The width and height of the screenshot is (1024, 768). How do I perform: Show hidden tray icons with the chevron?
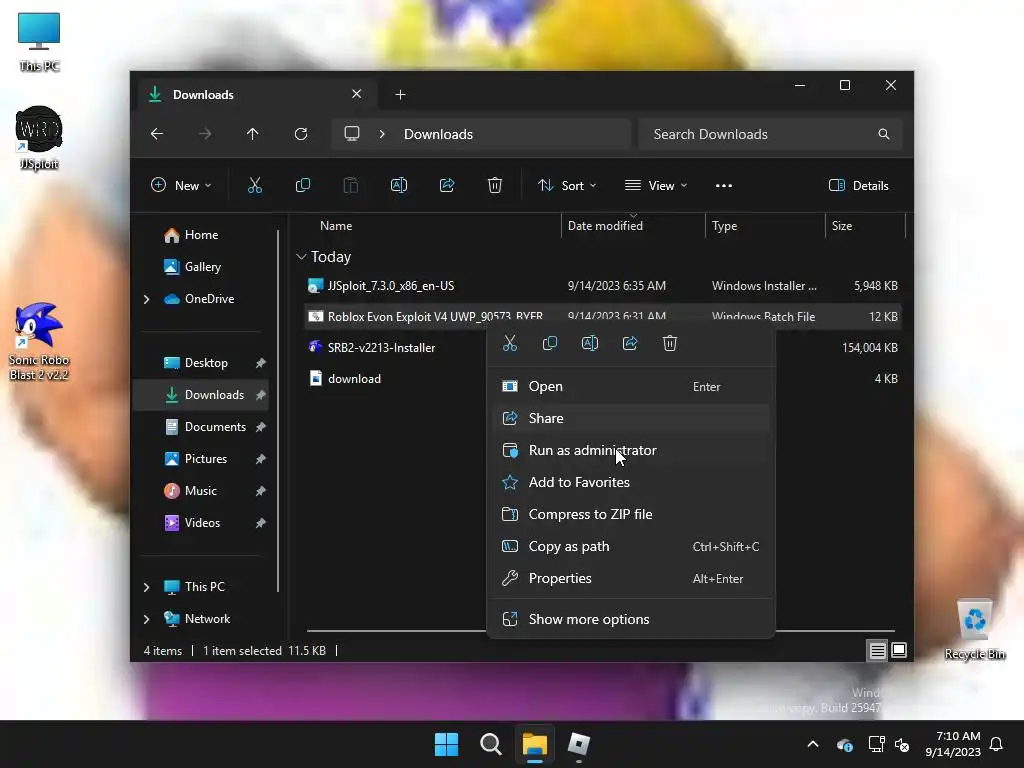pos(812,744)
